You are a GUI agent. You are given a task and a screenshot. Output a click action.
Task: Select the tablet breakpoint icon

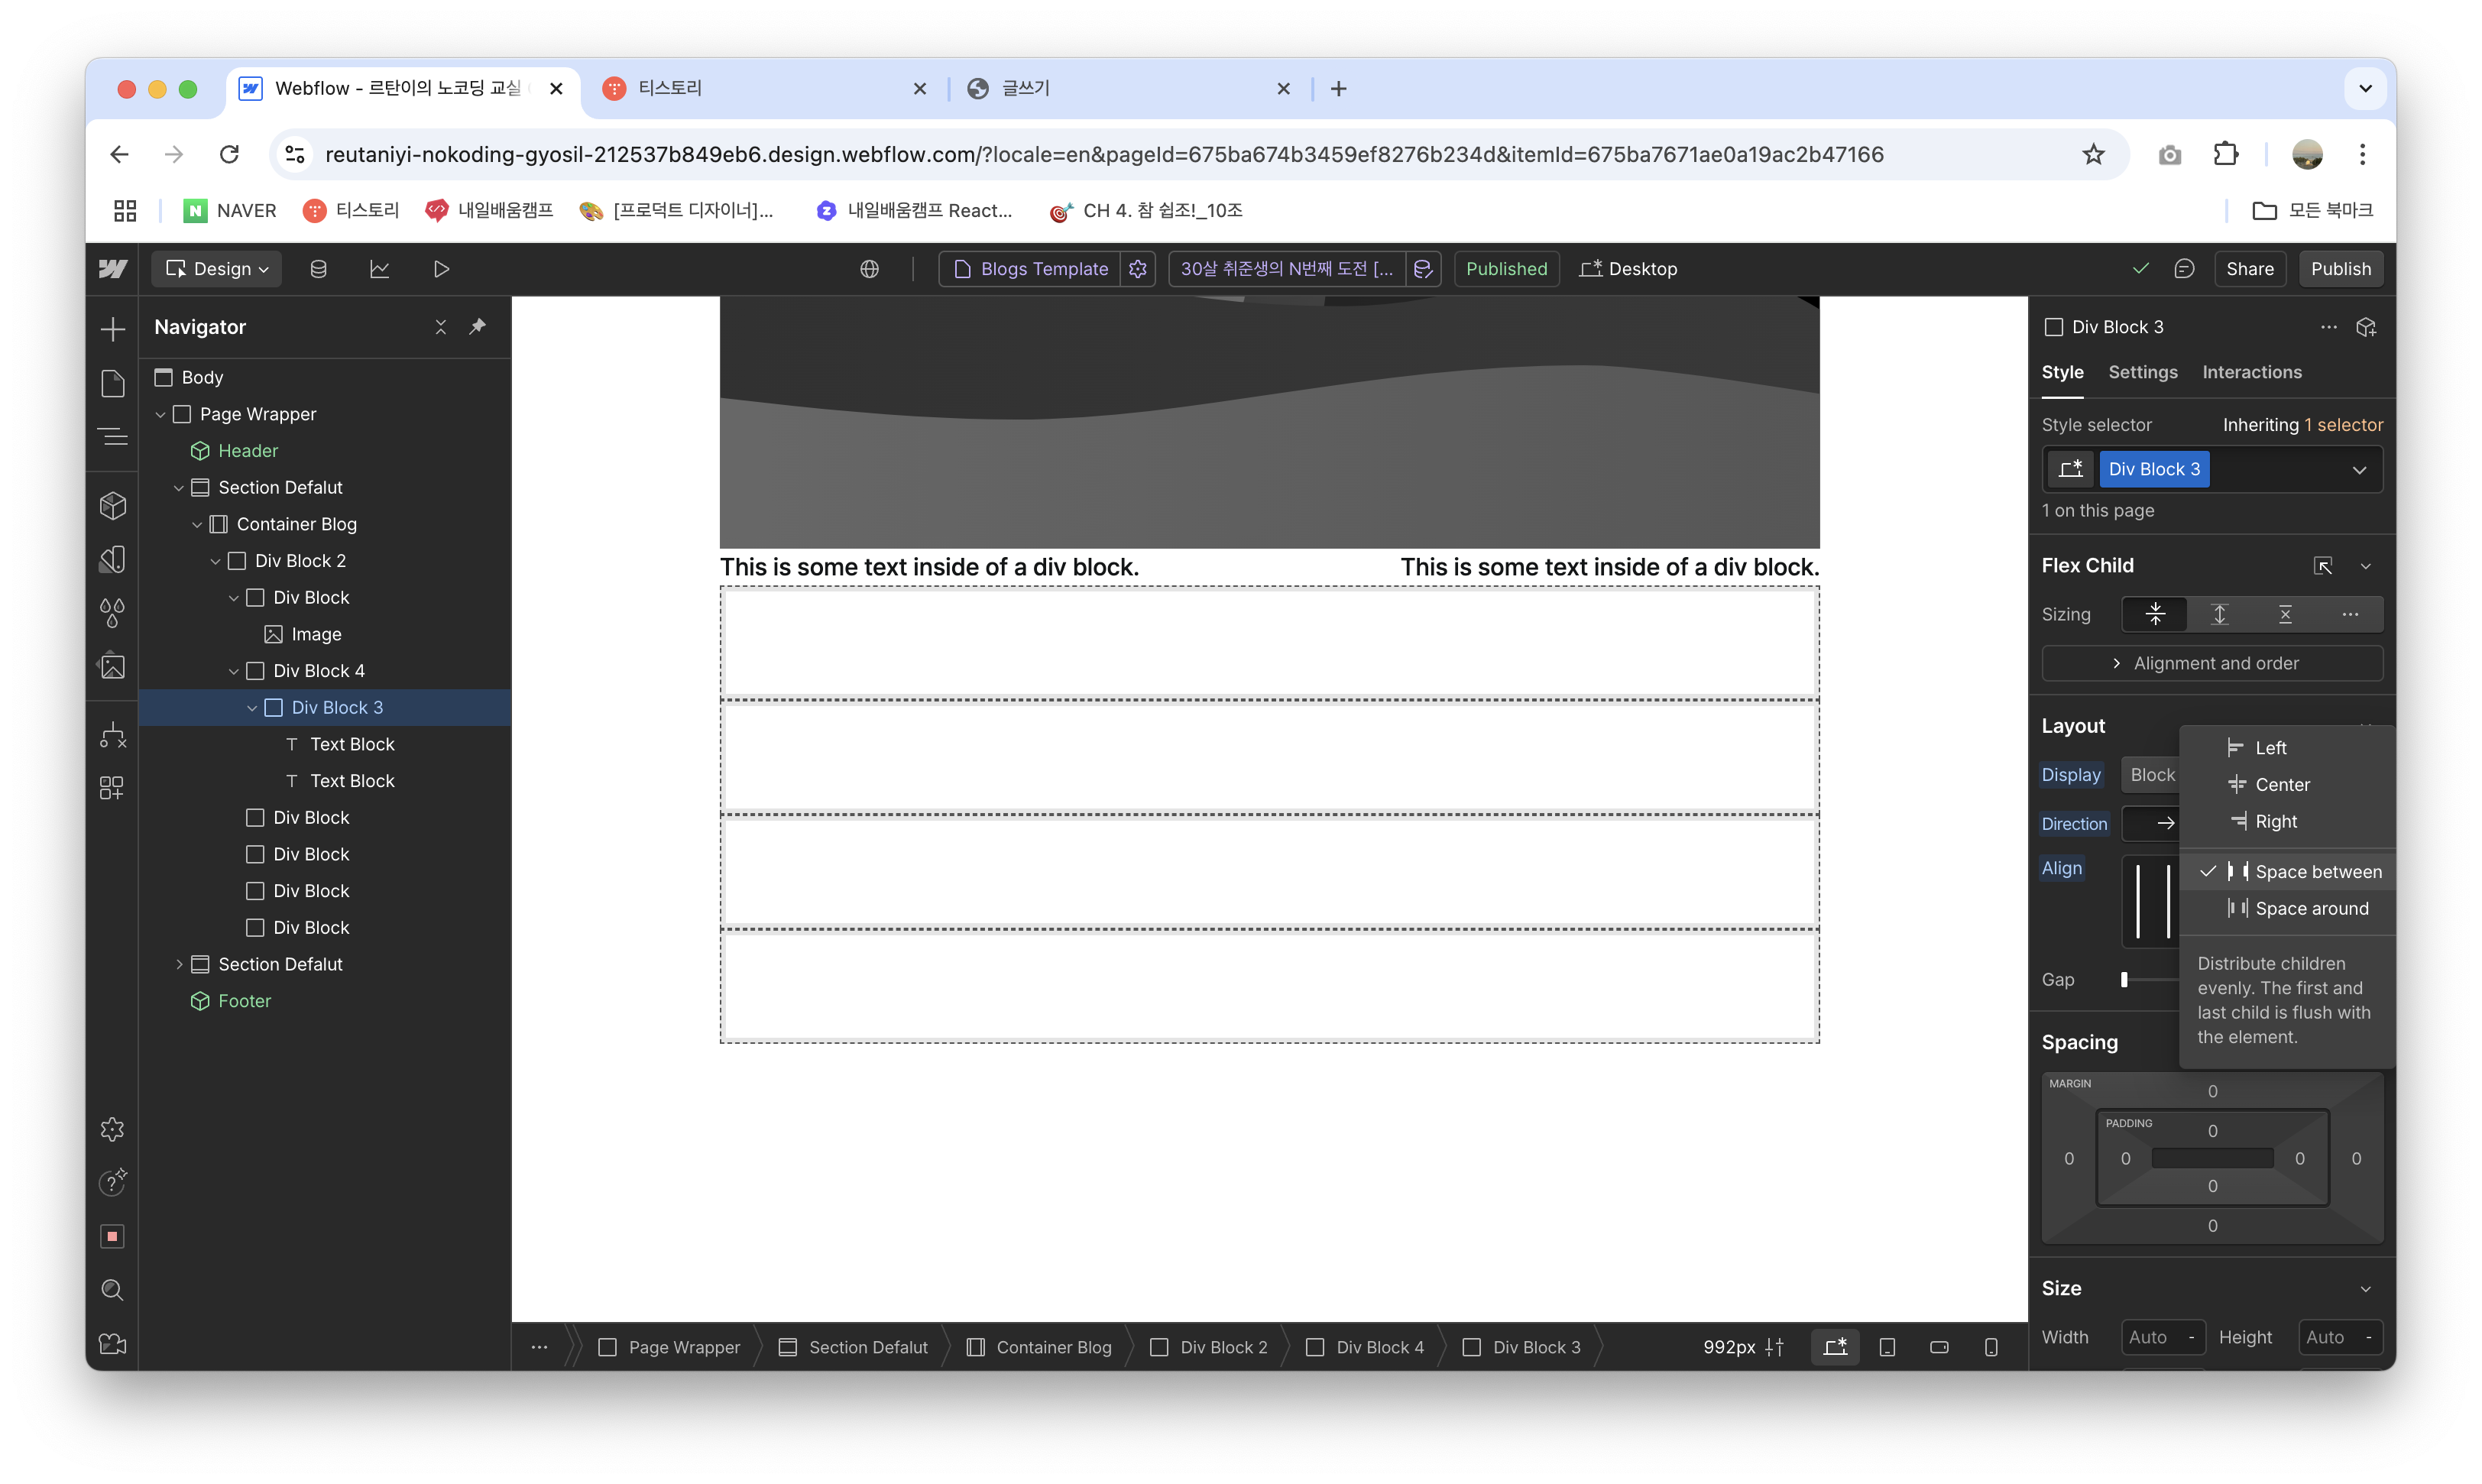pyautogui.click(x=1887, y=1347)
